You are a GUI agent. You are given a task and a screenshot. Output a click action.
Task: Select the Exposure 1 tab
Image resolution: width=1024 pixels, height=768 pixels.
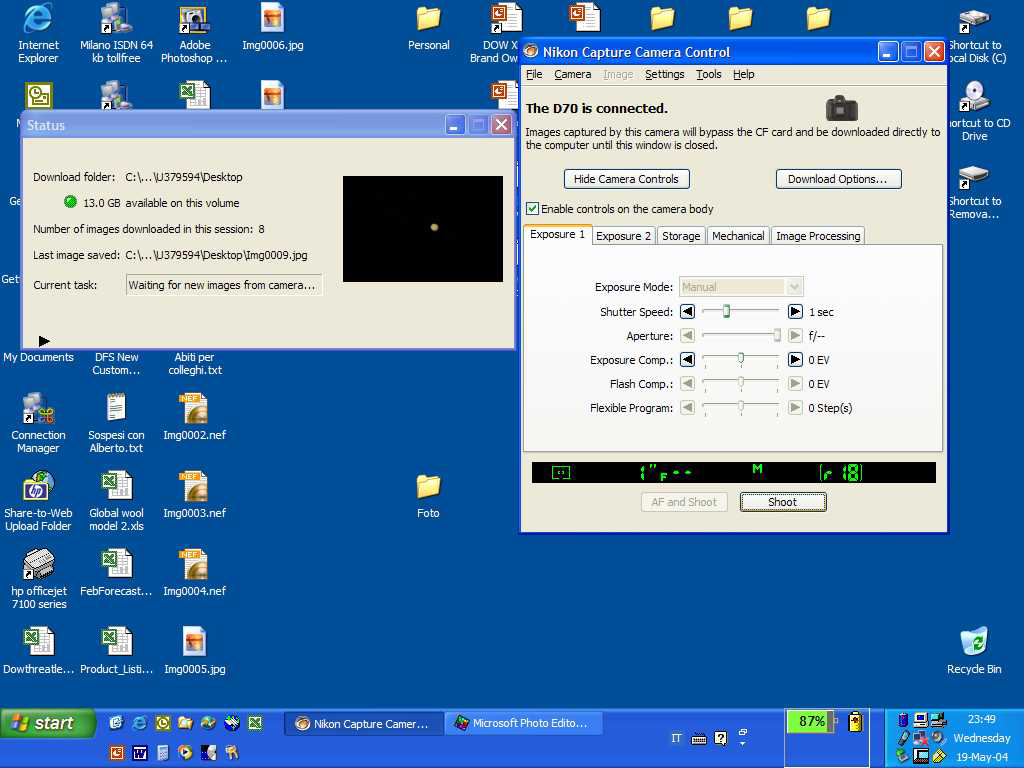[558, 234]
